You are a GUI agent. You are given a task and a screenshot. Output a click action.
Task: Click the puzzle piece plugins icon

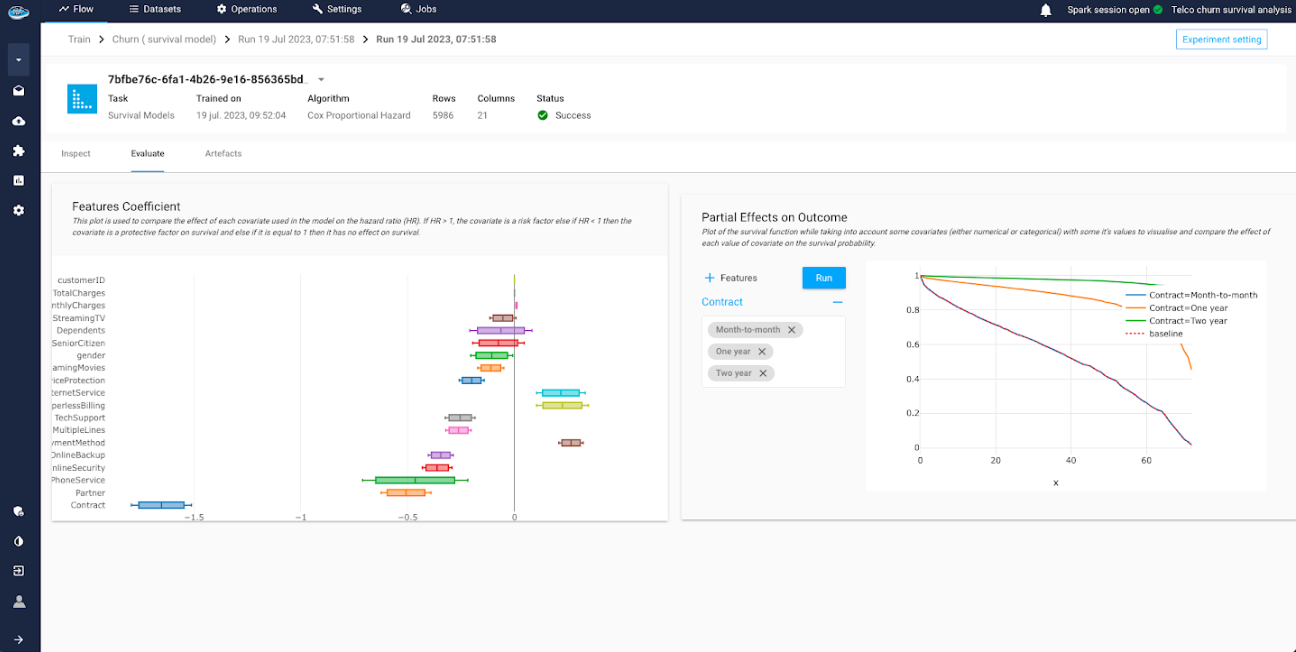pyautogui.click(x=19, y=151)
